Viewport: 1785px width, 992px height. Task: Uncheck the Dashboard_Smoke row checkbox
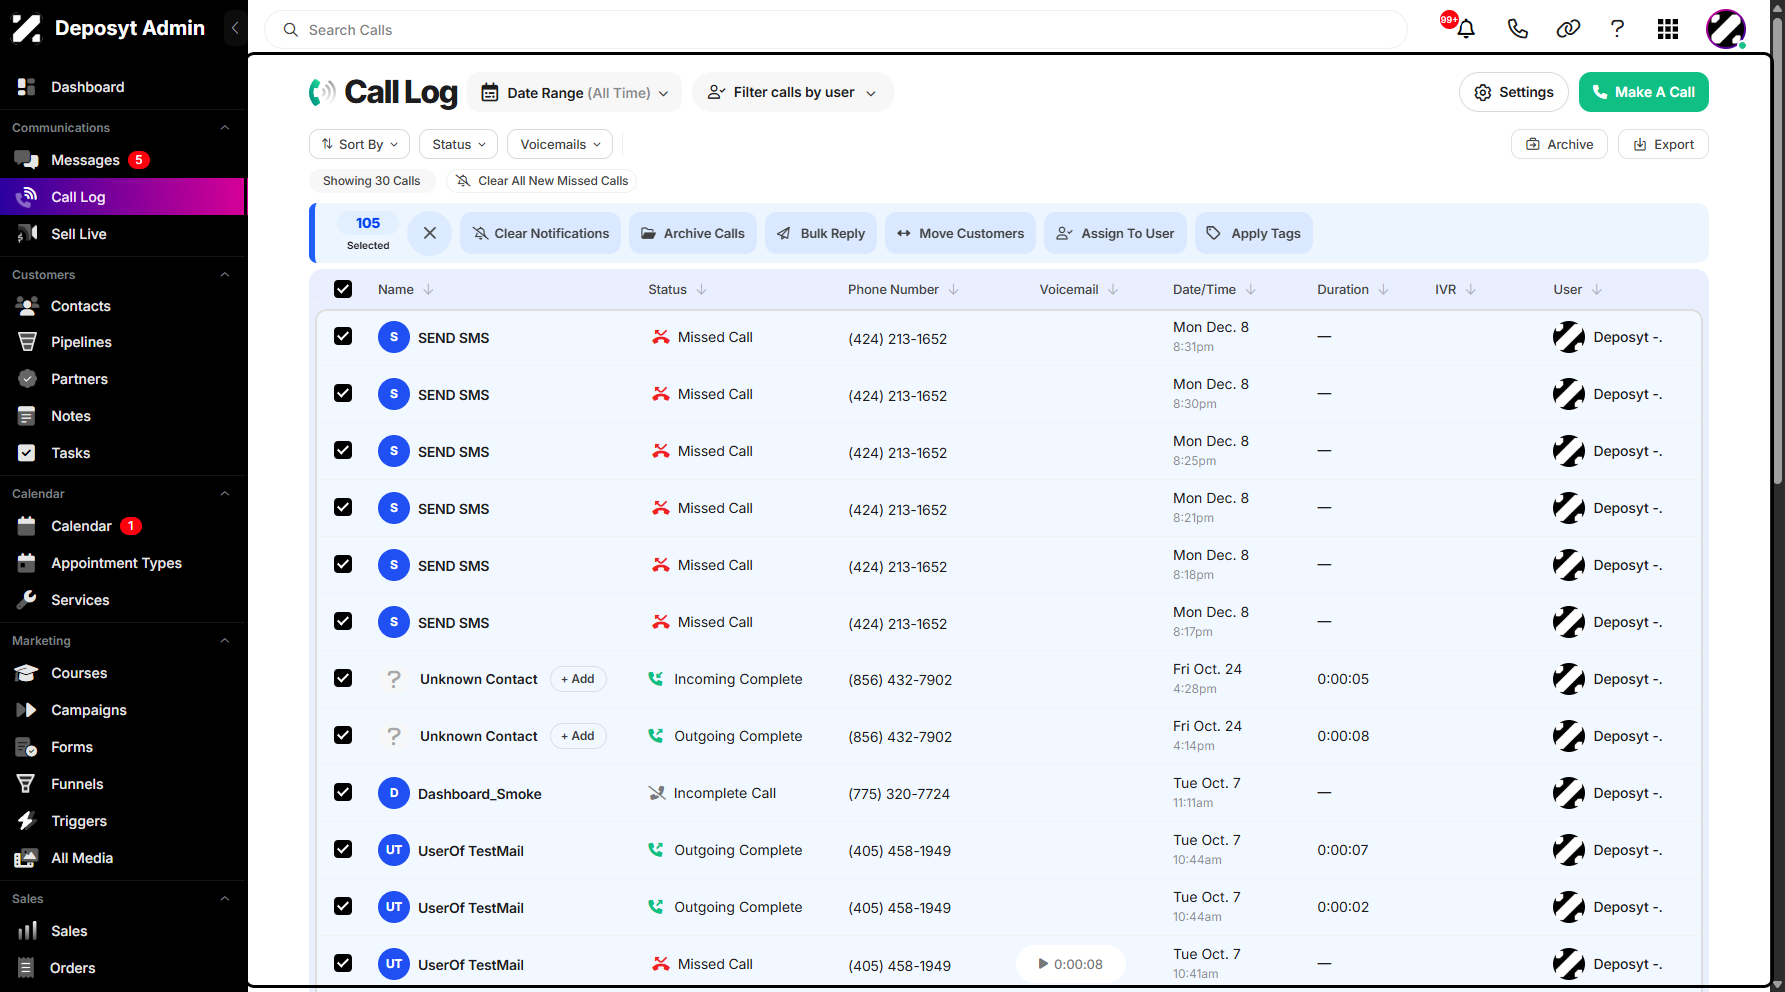pyautogui.click(x=343, y=792)
